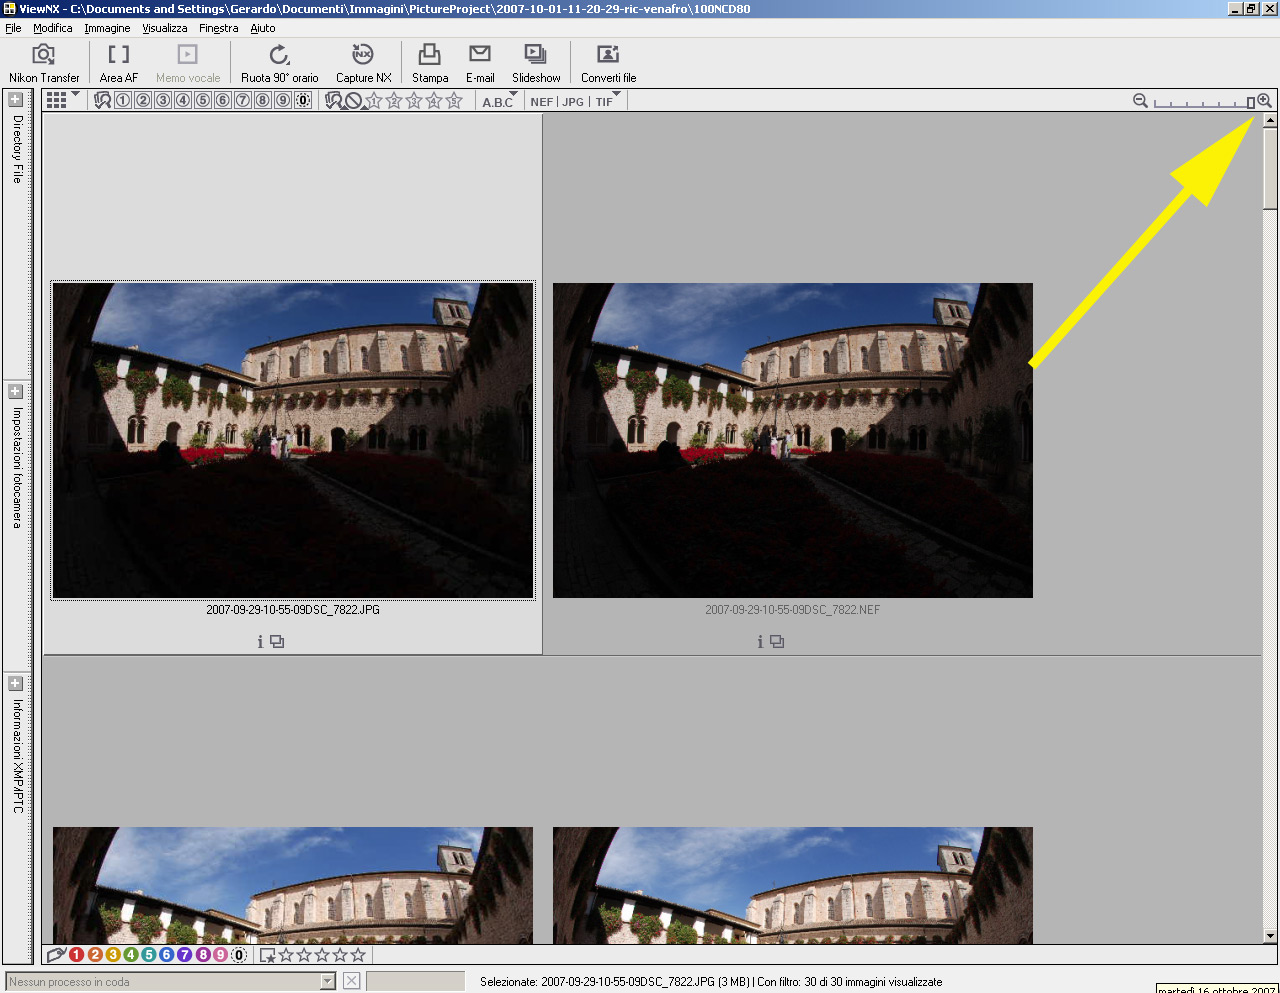Image resolution: width=1280 pixels, height=993 pixels.
Task: Set one-star rating in bottom bar
Action: tap(286, 955)
